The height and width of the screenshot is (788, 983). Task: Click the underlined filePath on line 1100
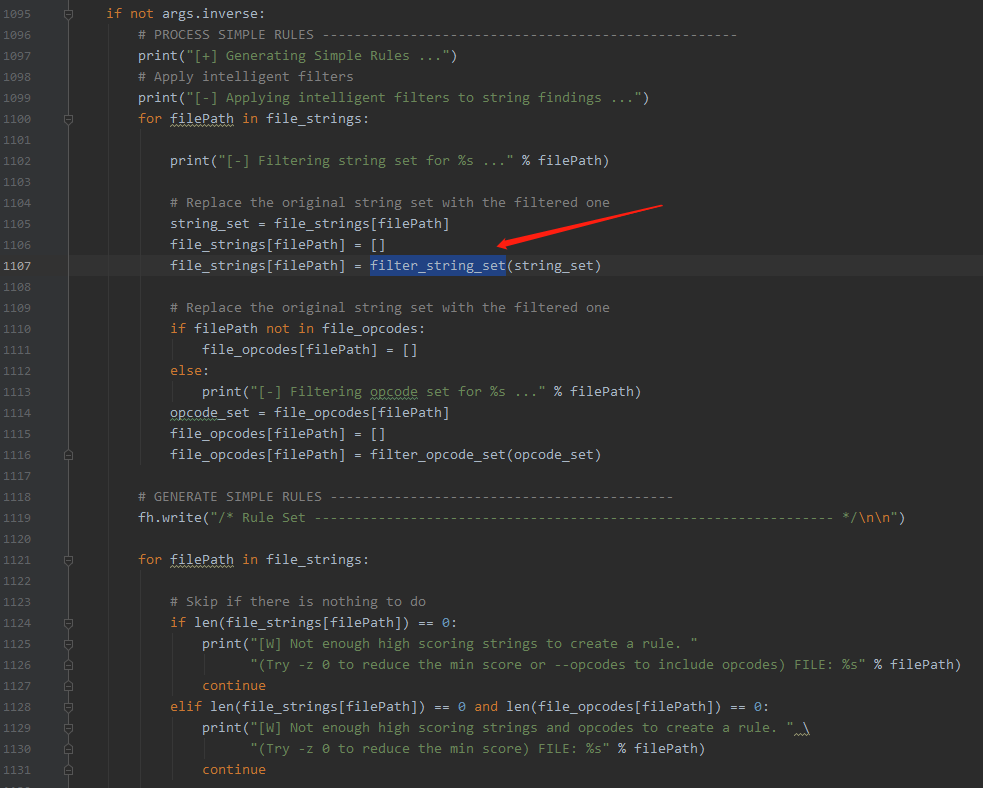coord(202,118)
